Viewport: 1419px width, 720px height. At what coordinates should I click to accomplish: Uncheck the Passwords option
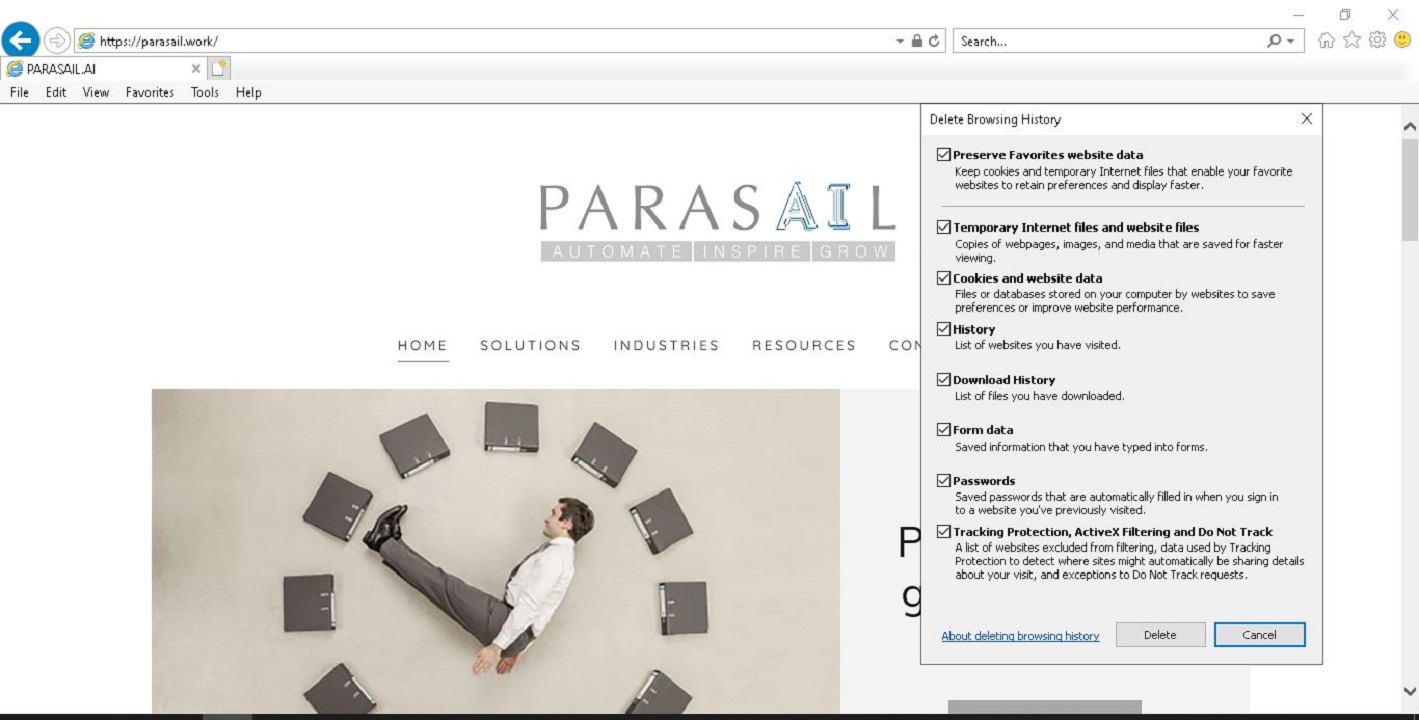pos(943,481)
